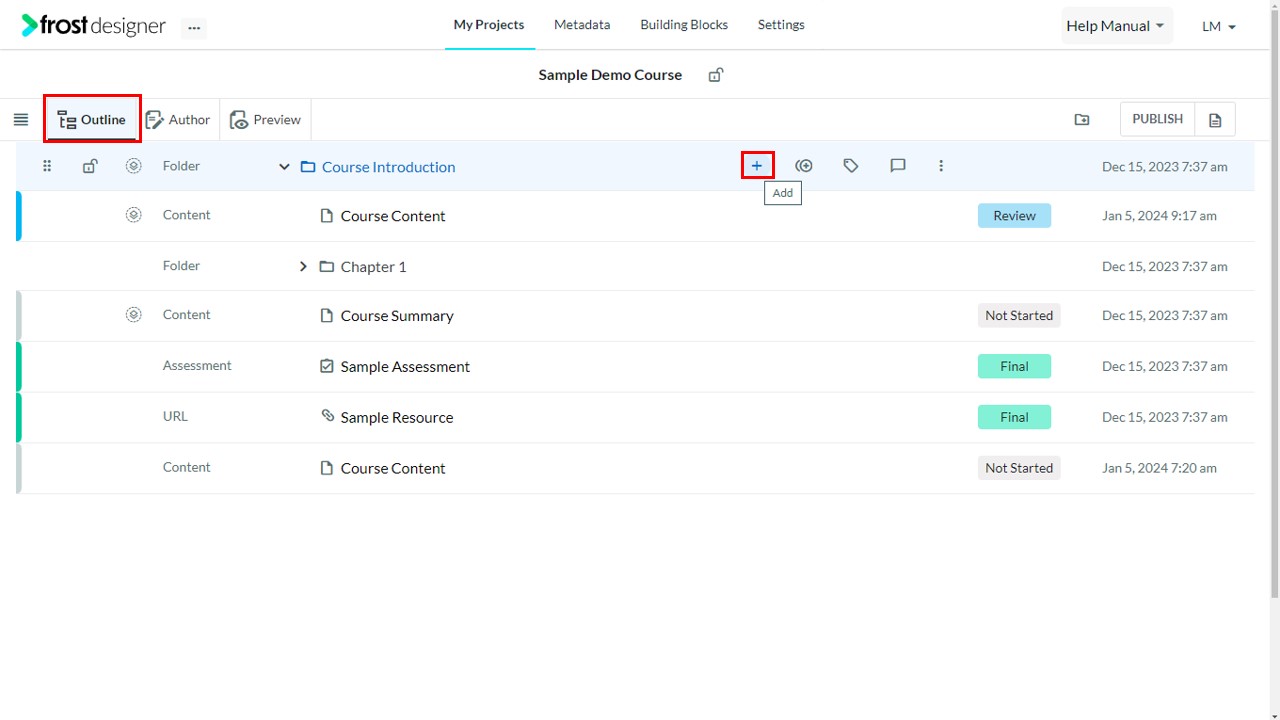
Task: Open Course Content dated Jan 5 7:20 am
Action: [393, 468]
